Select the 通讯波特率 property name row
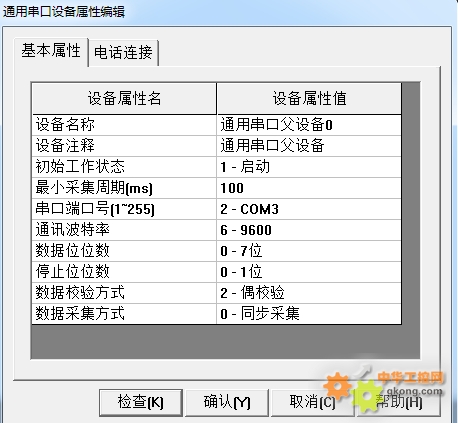Viewport: 458px width, 423px height. 124,230
